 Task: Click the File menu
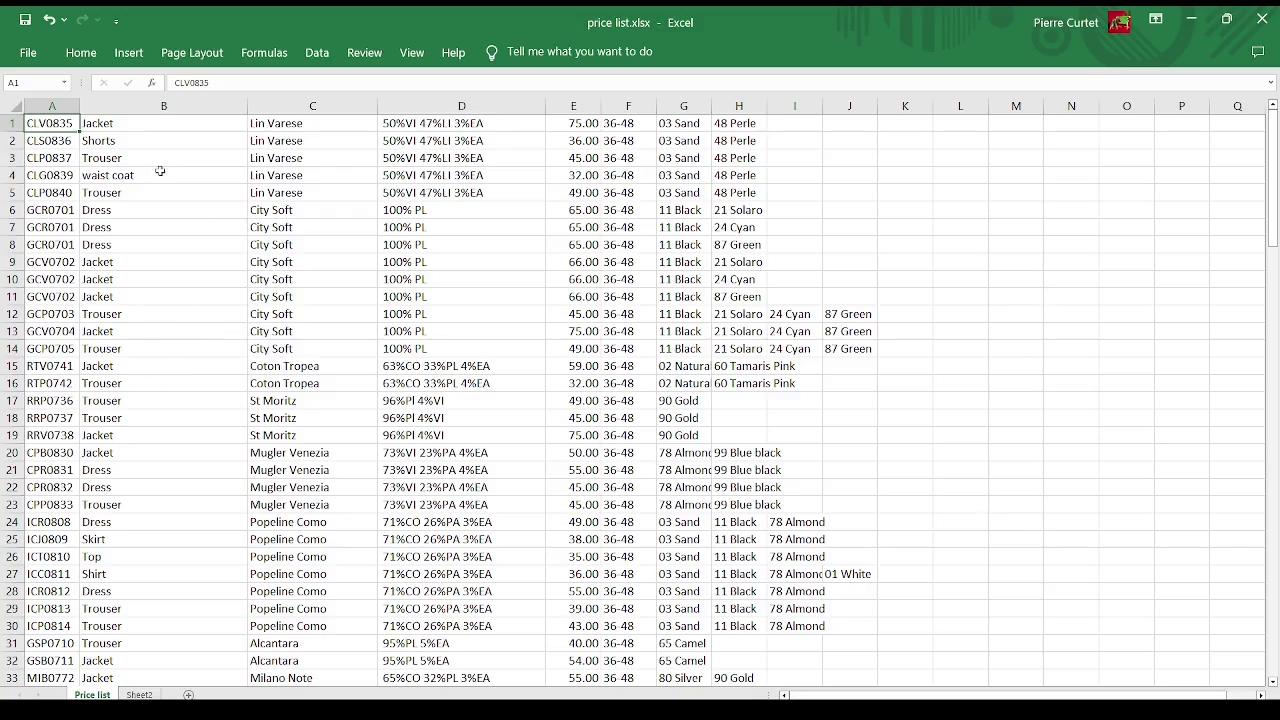pos(28,52)
